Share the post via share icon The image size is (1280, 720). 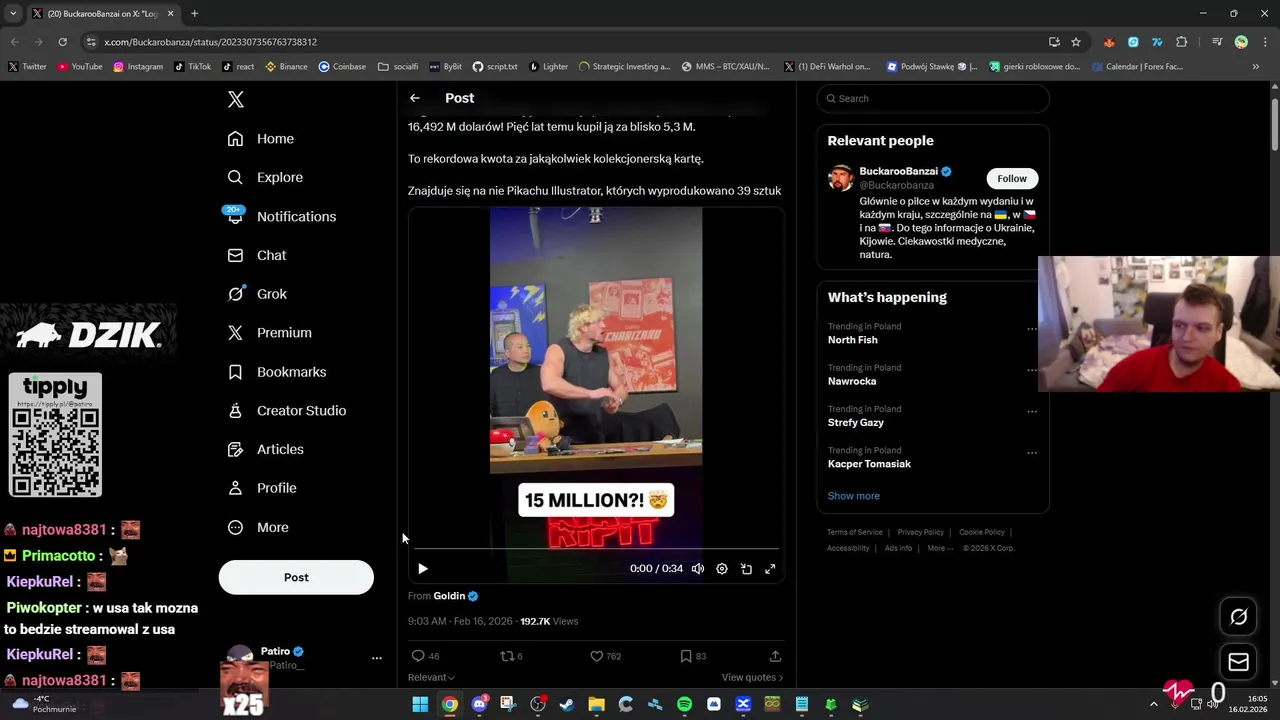[775, 656]
